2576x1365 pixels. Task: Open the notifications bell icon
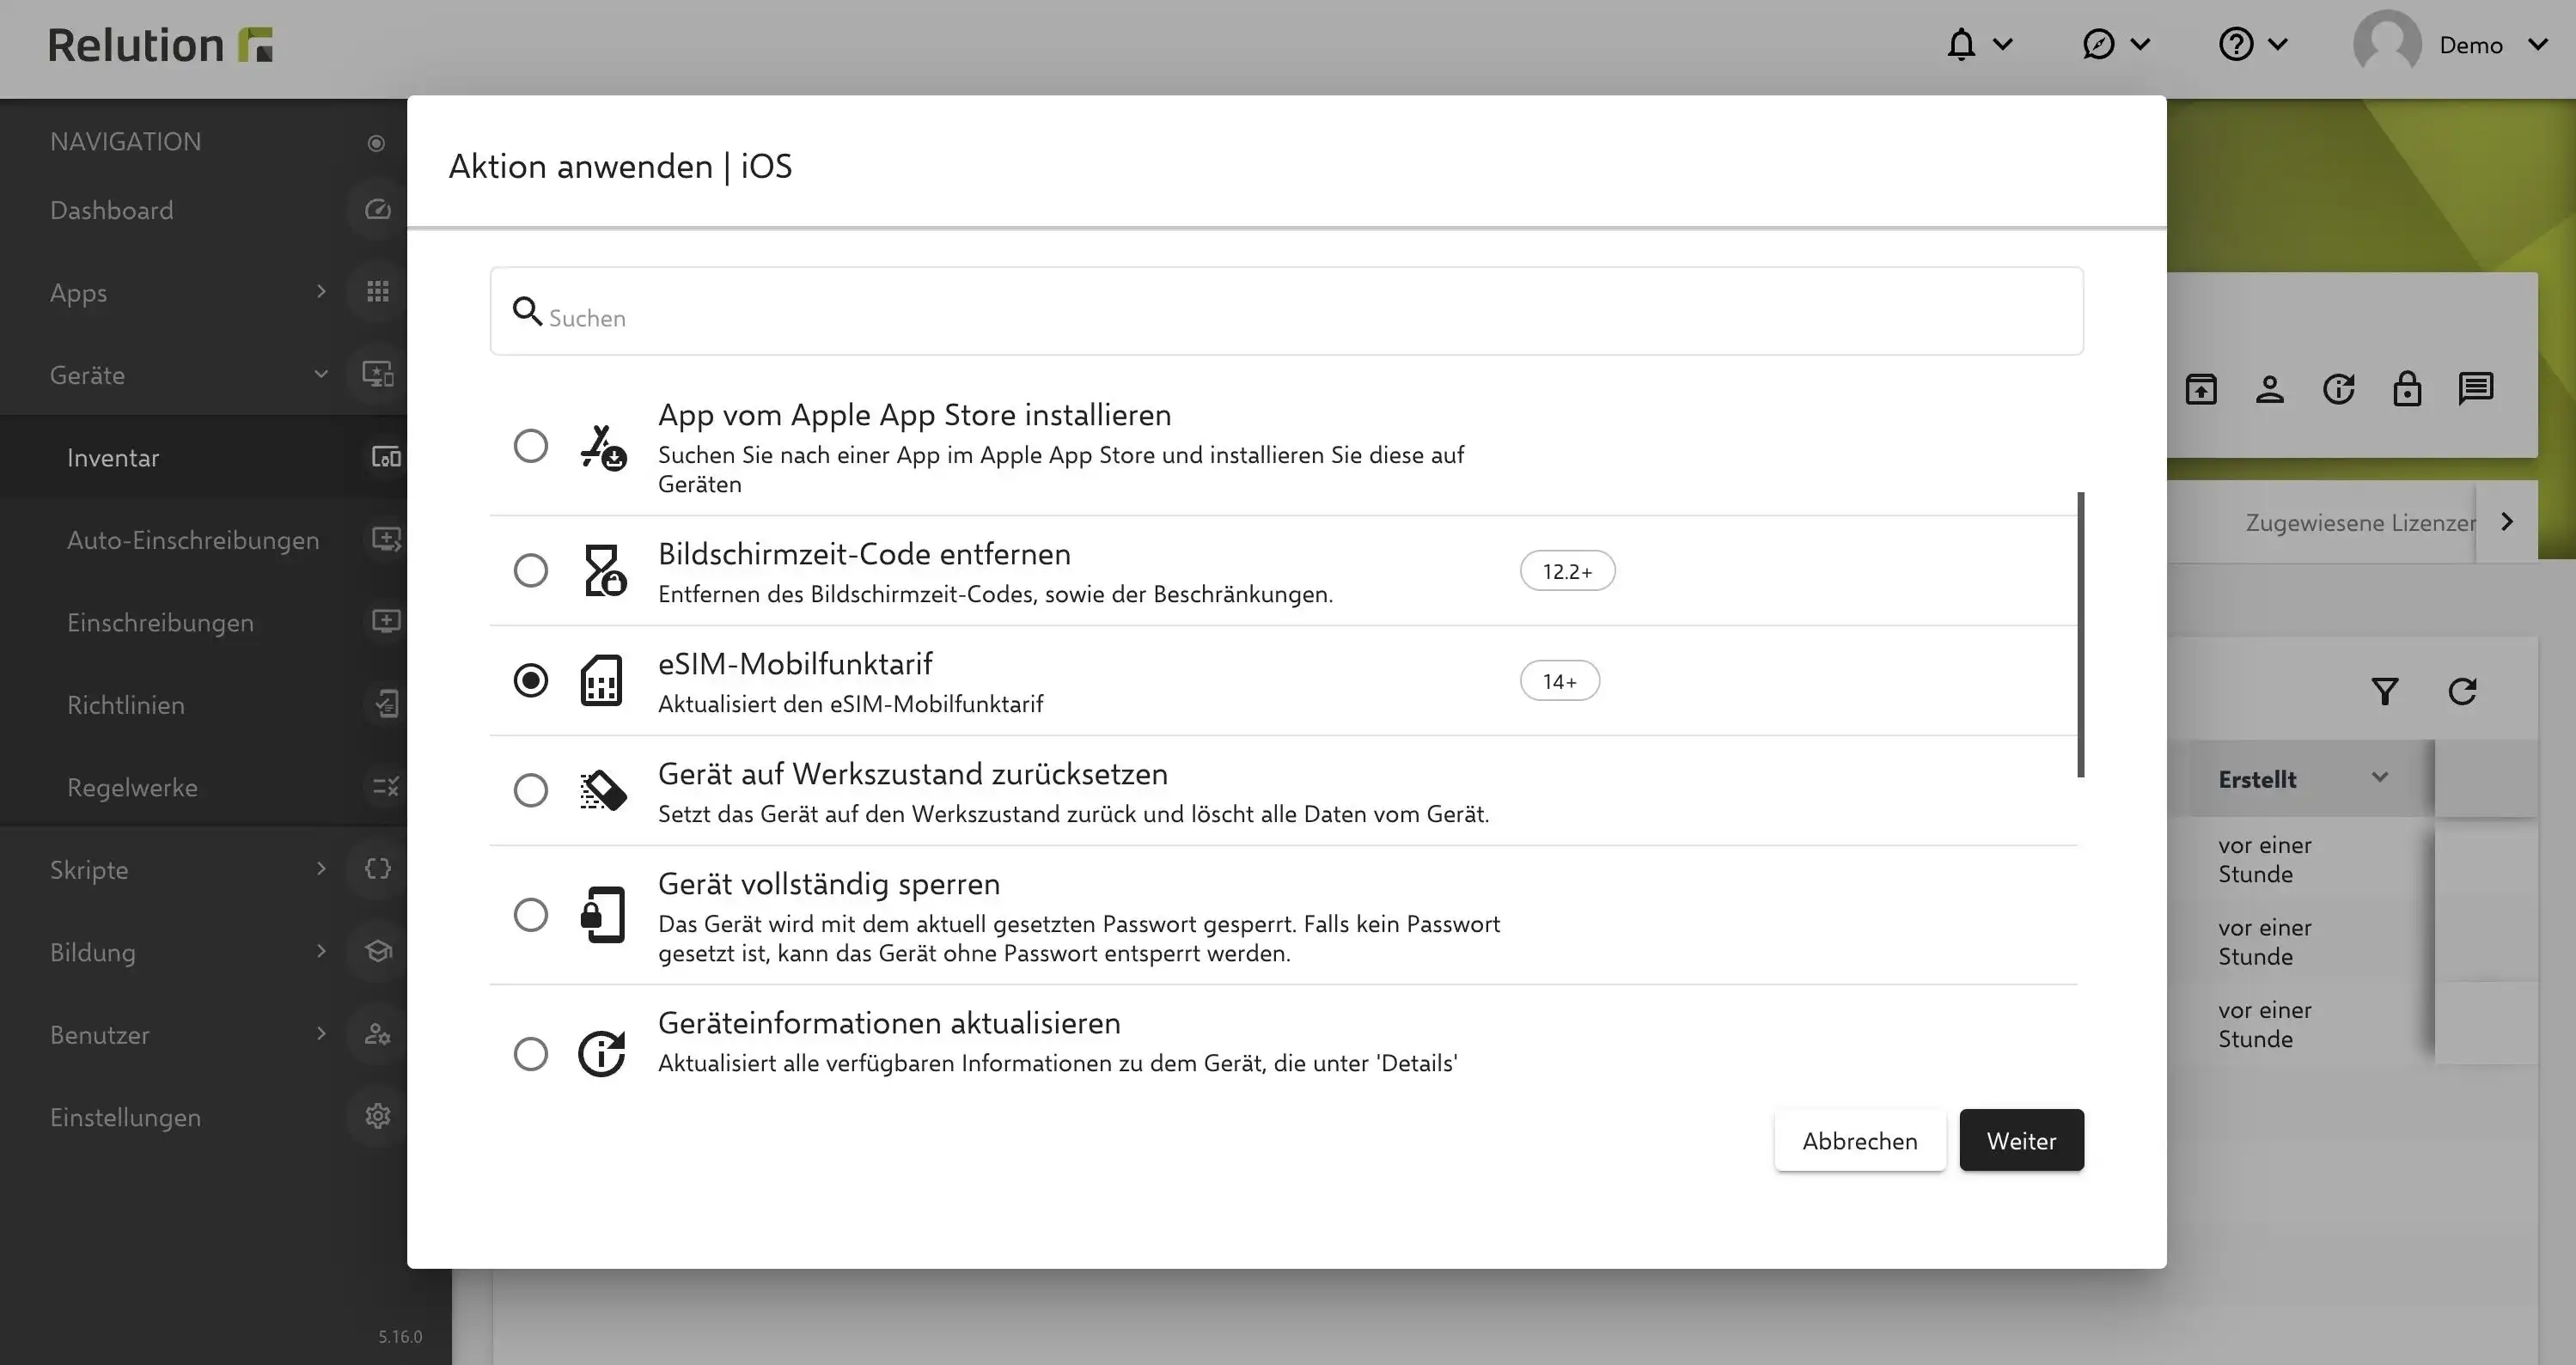pos(1961,44)
